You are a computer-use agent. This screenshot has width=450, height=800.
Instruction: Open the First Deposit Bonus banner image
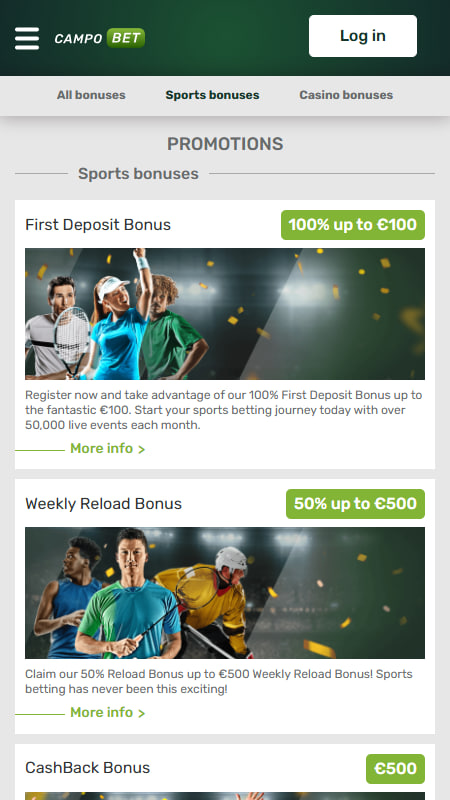(x=225, y=314)
